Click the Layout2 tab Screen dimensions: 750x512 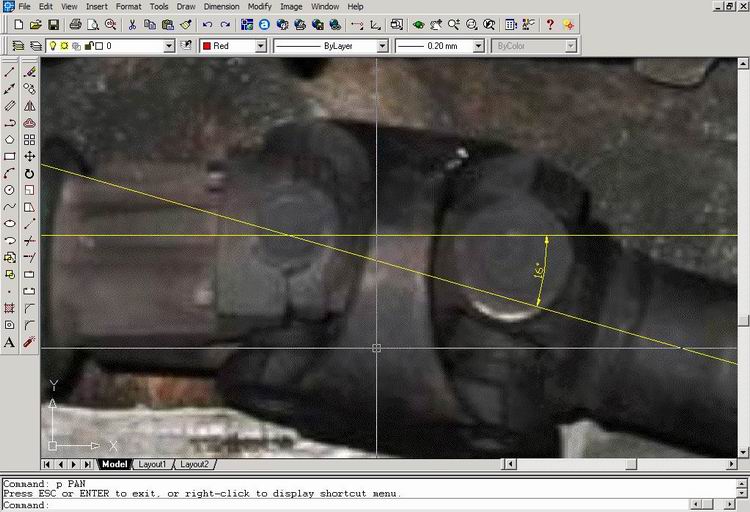click(x=194, y=464)
